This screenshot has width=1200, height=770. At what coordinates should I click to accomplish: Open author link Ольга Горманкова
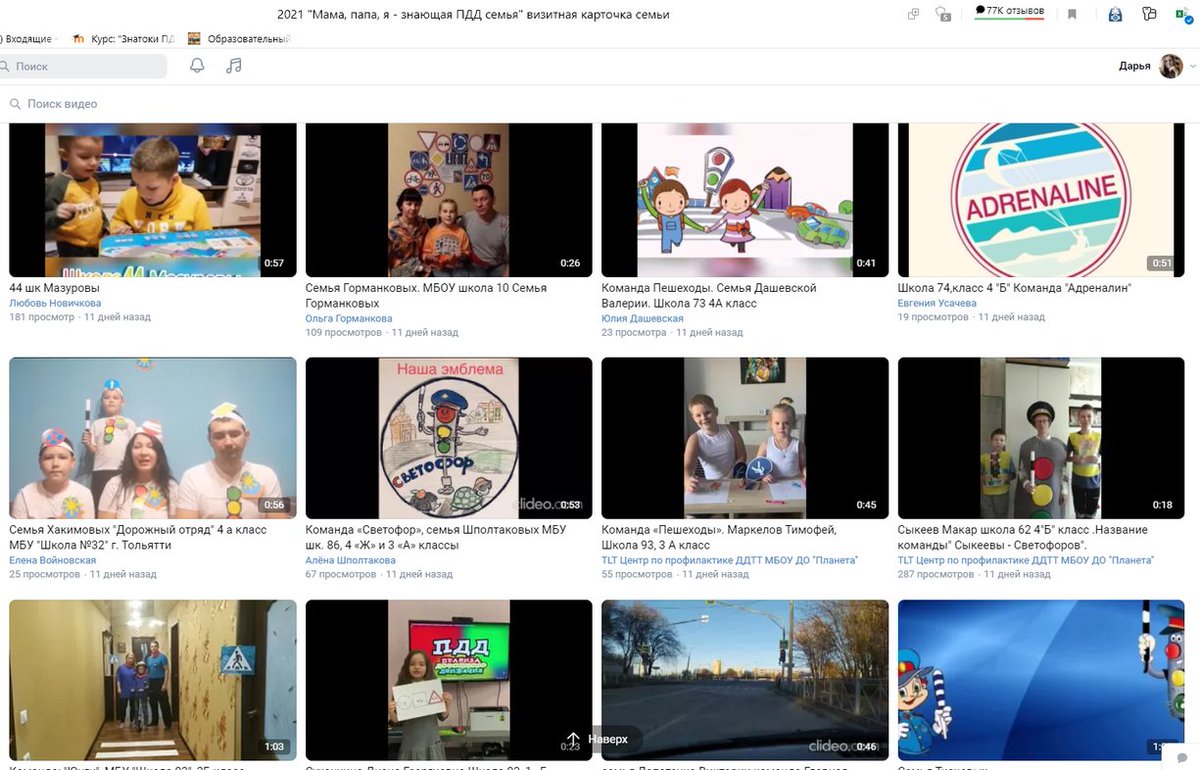click(x=349, y=318)
